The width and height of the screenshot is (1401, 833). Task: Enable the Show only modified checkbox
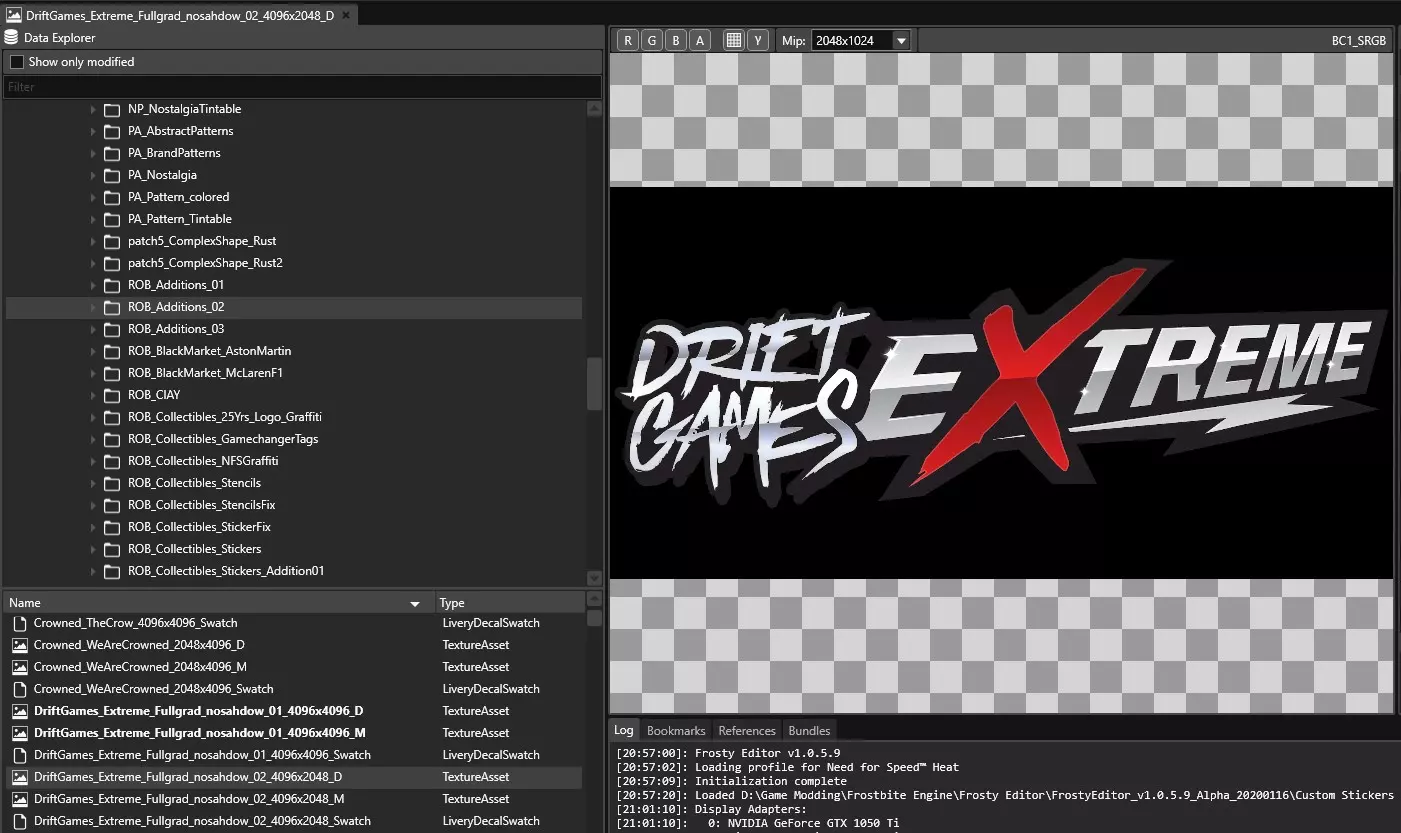click(x=17, y=62)
